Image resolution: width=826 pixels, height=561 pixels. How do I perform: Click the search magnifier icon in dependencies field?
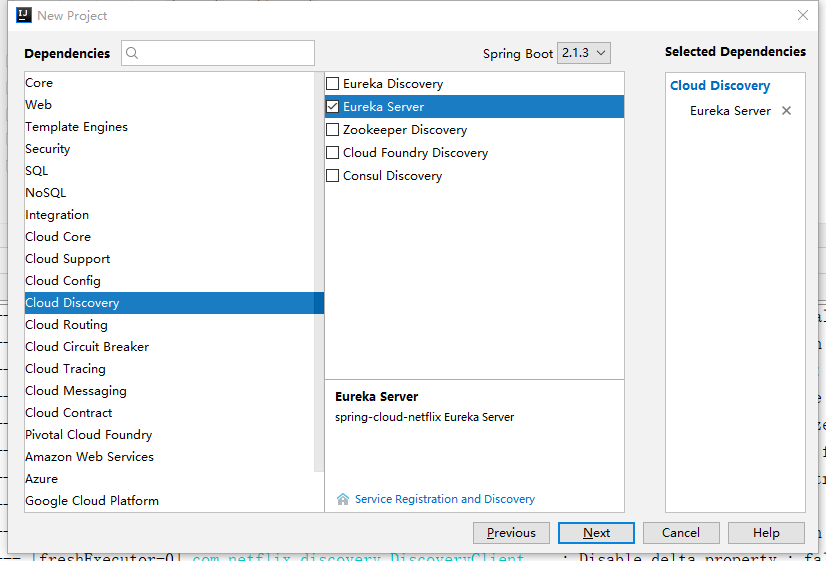(x=132, y=53)
